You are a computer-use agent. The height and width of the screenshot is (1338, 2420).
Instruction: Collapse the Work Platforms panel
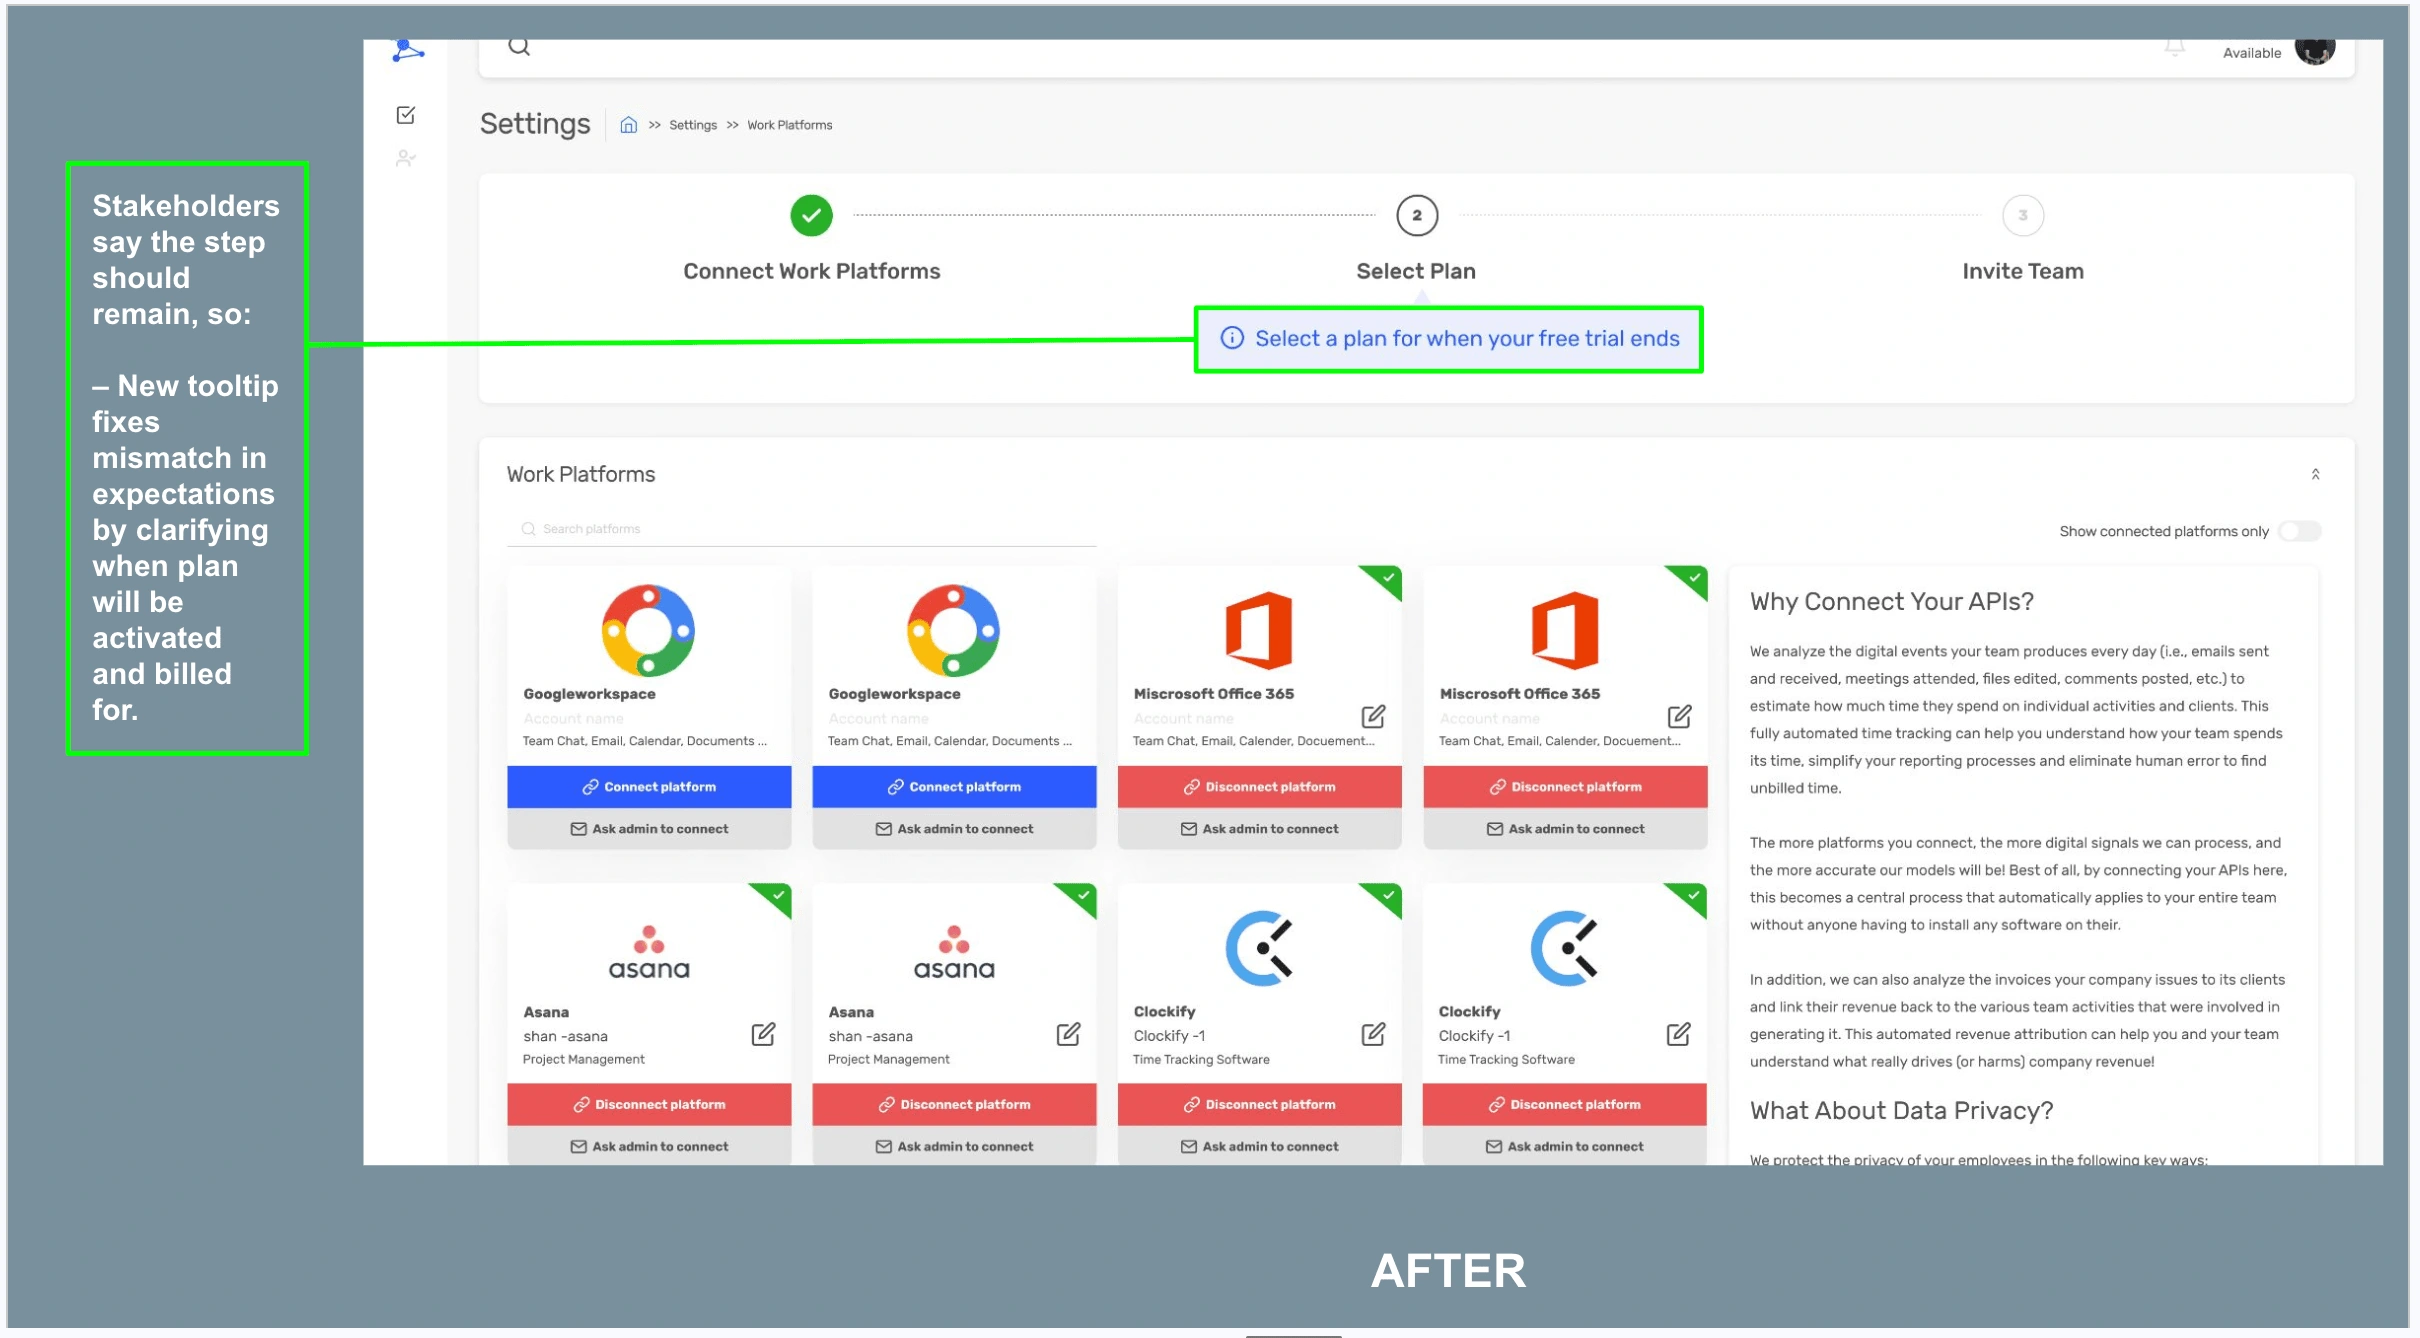[x=2315, y=474]
